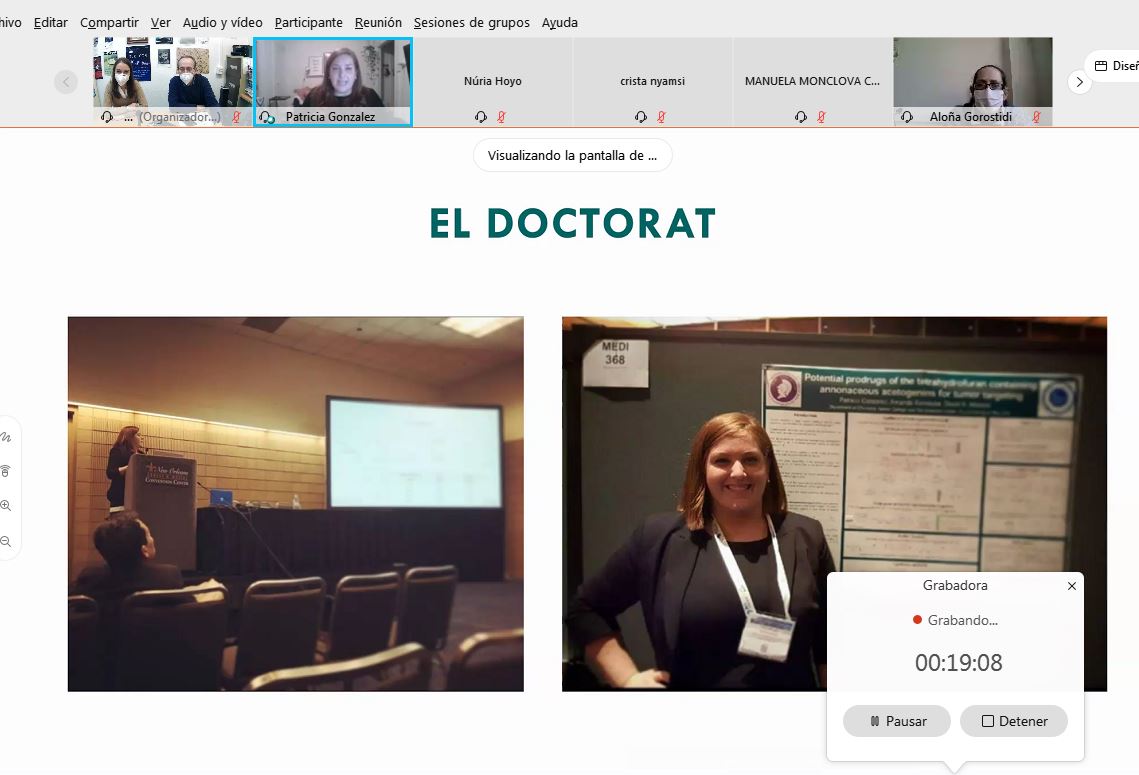Open the Participante menu
1139x775 pixels.
pyautogui.click(x=308, y=22)
